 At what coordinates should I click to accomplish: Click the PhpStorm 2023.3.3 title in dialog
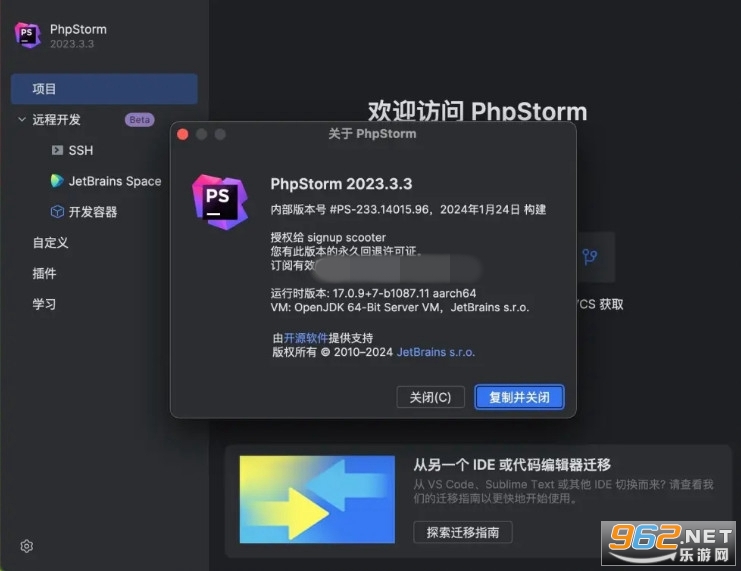tap(341, 183)
